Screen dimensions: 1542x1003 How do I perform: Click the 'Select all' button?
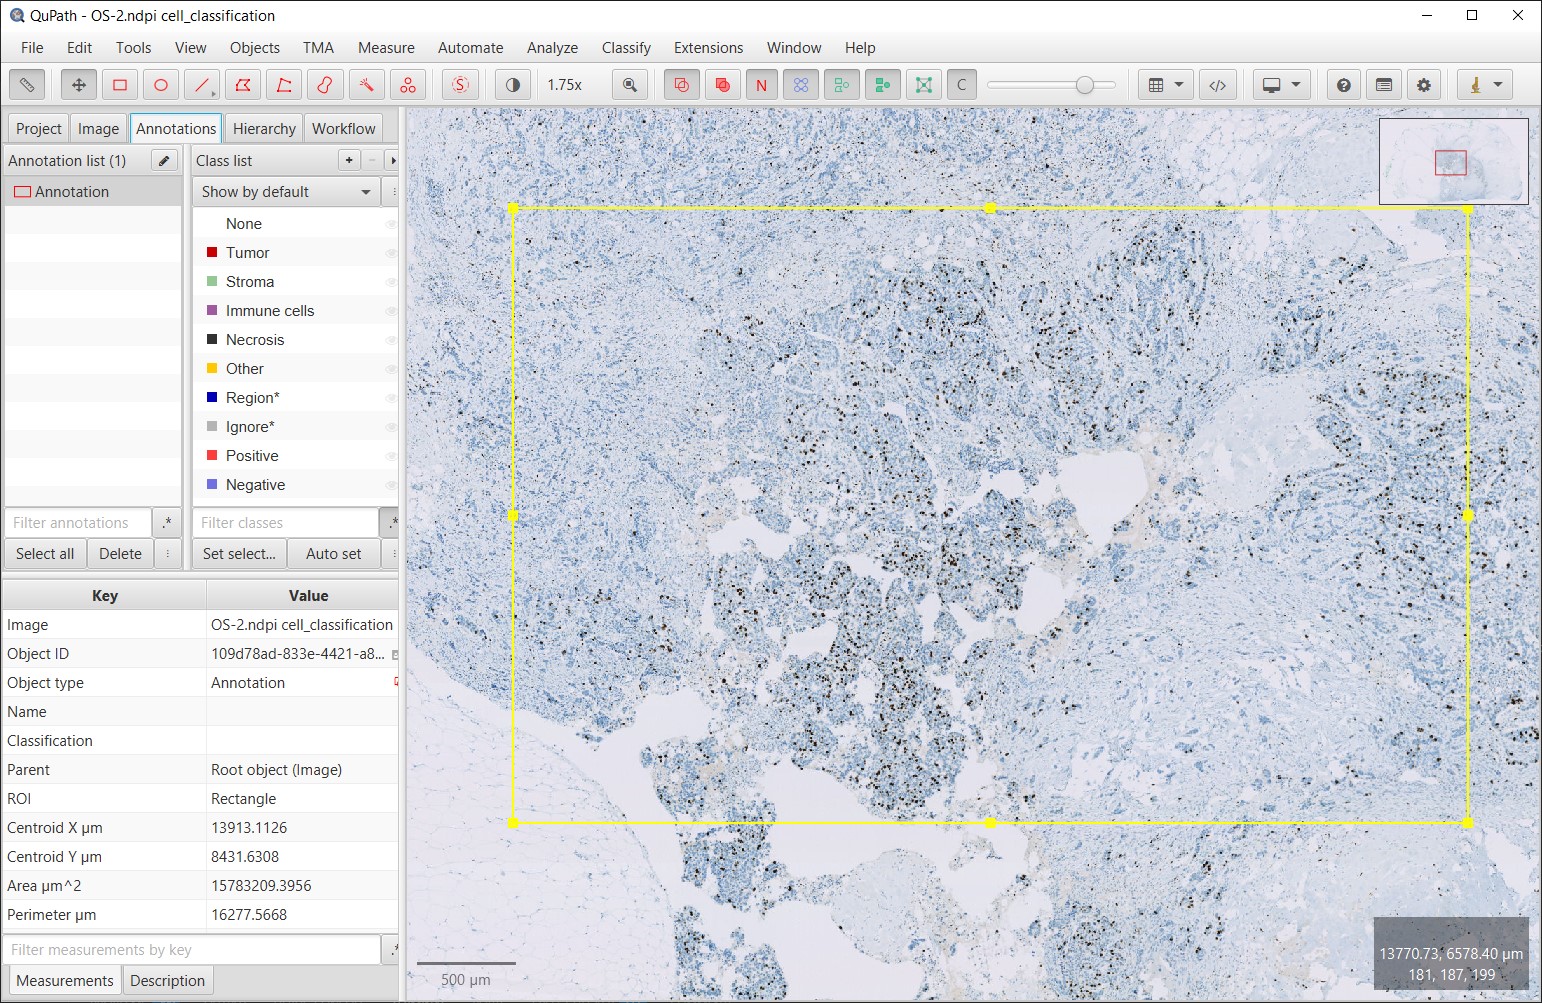(x=45, y=554)
